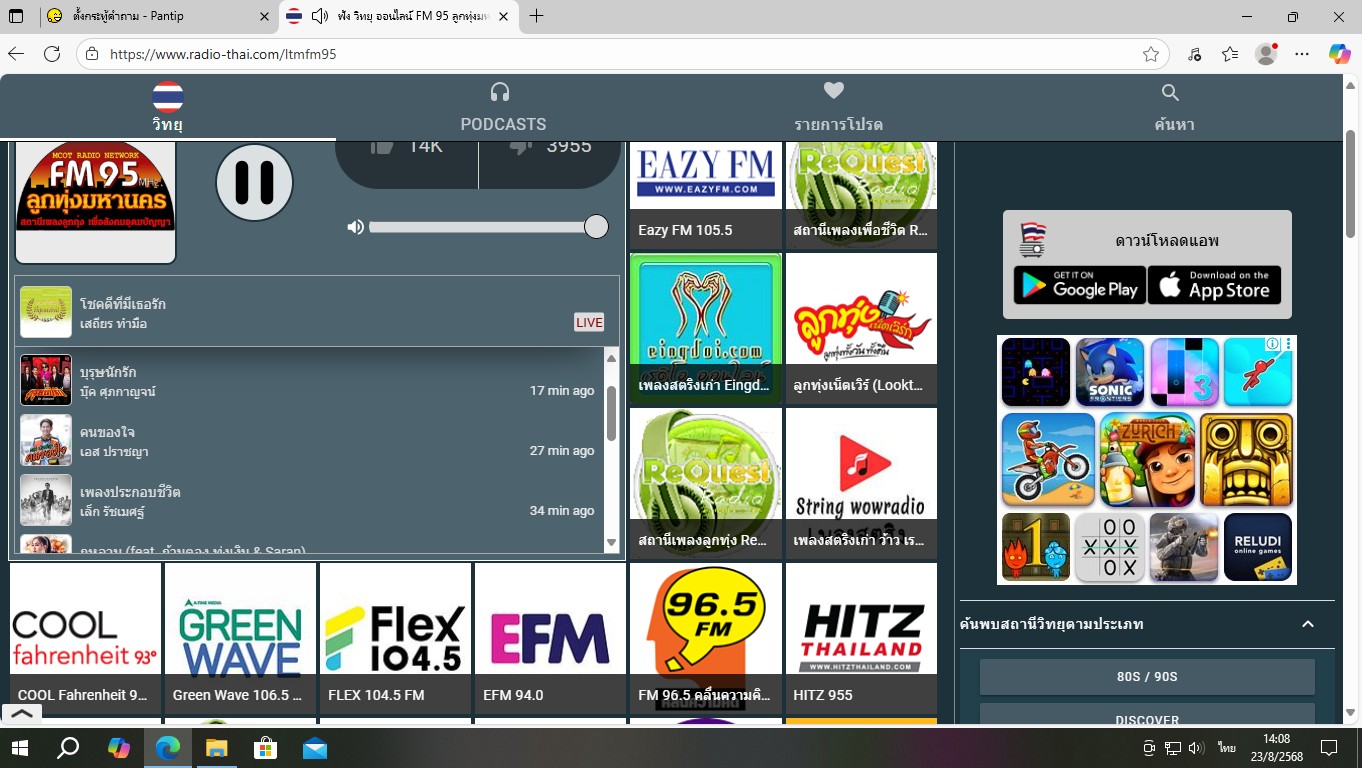Click the Get it on Google Play badge
This screenshot has height=768, width=1362.
tap(1079, 285)
